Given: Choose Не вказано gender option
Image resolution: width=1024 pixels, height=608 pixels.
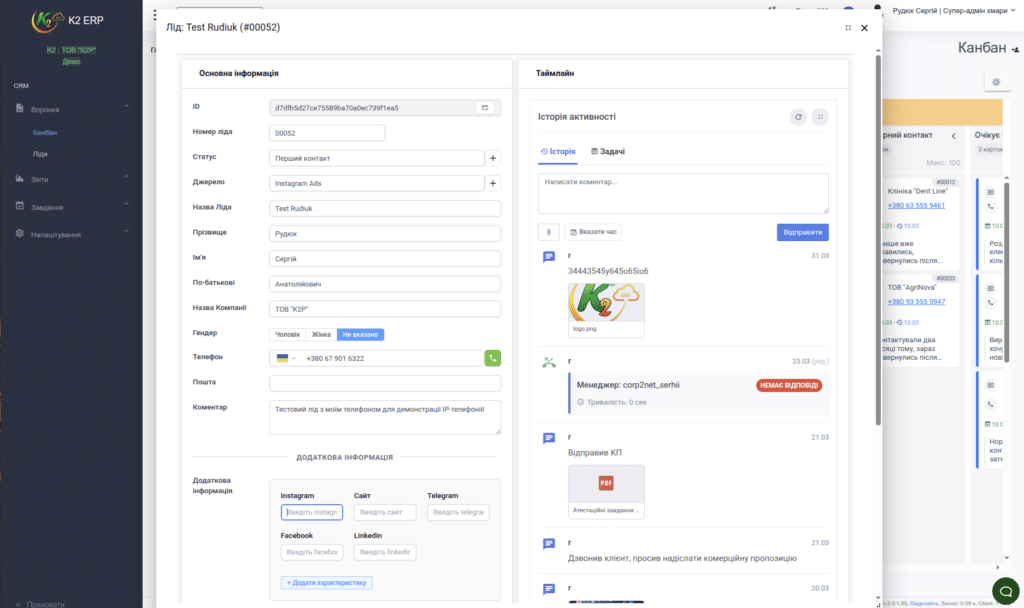Looking at the screenshot, I should [x=360, y=334].
